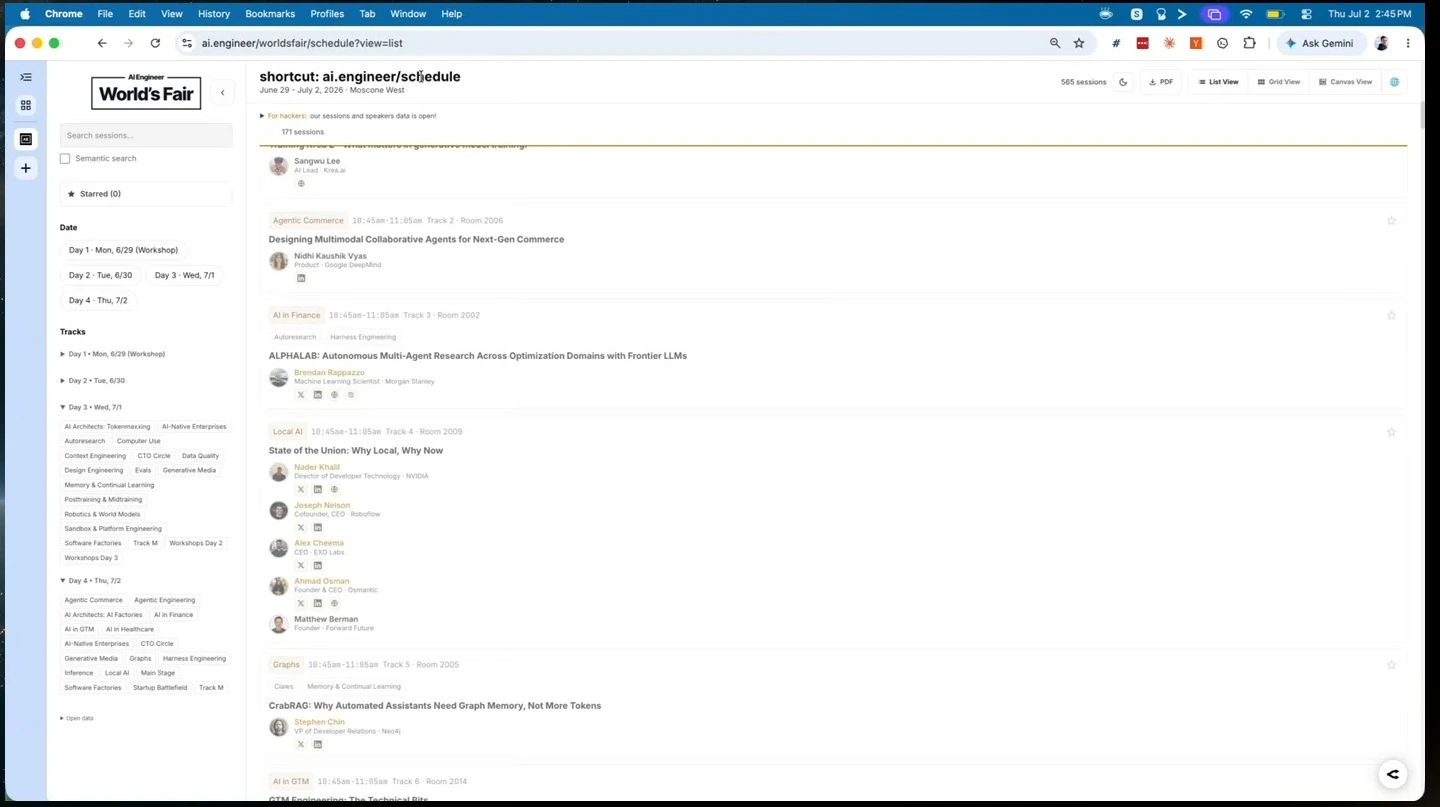Click the grid icon in the left rail
This screenshot has width=1440, height=807.
coord(26,105)
